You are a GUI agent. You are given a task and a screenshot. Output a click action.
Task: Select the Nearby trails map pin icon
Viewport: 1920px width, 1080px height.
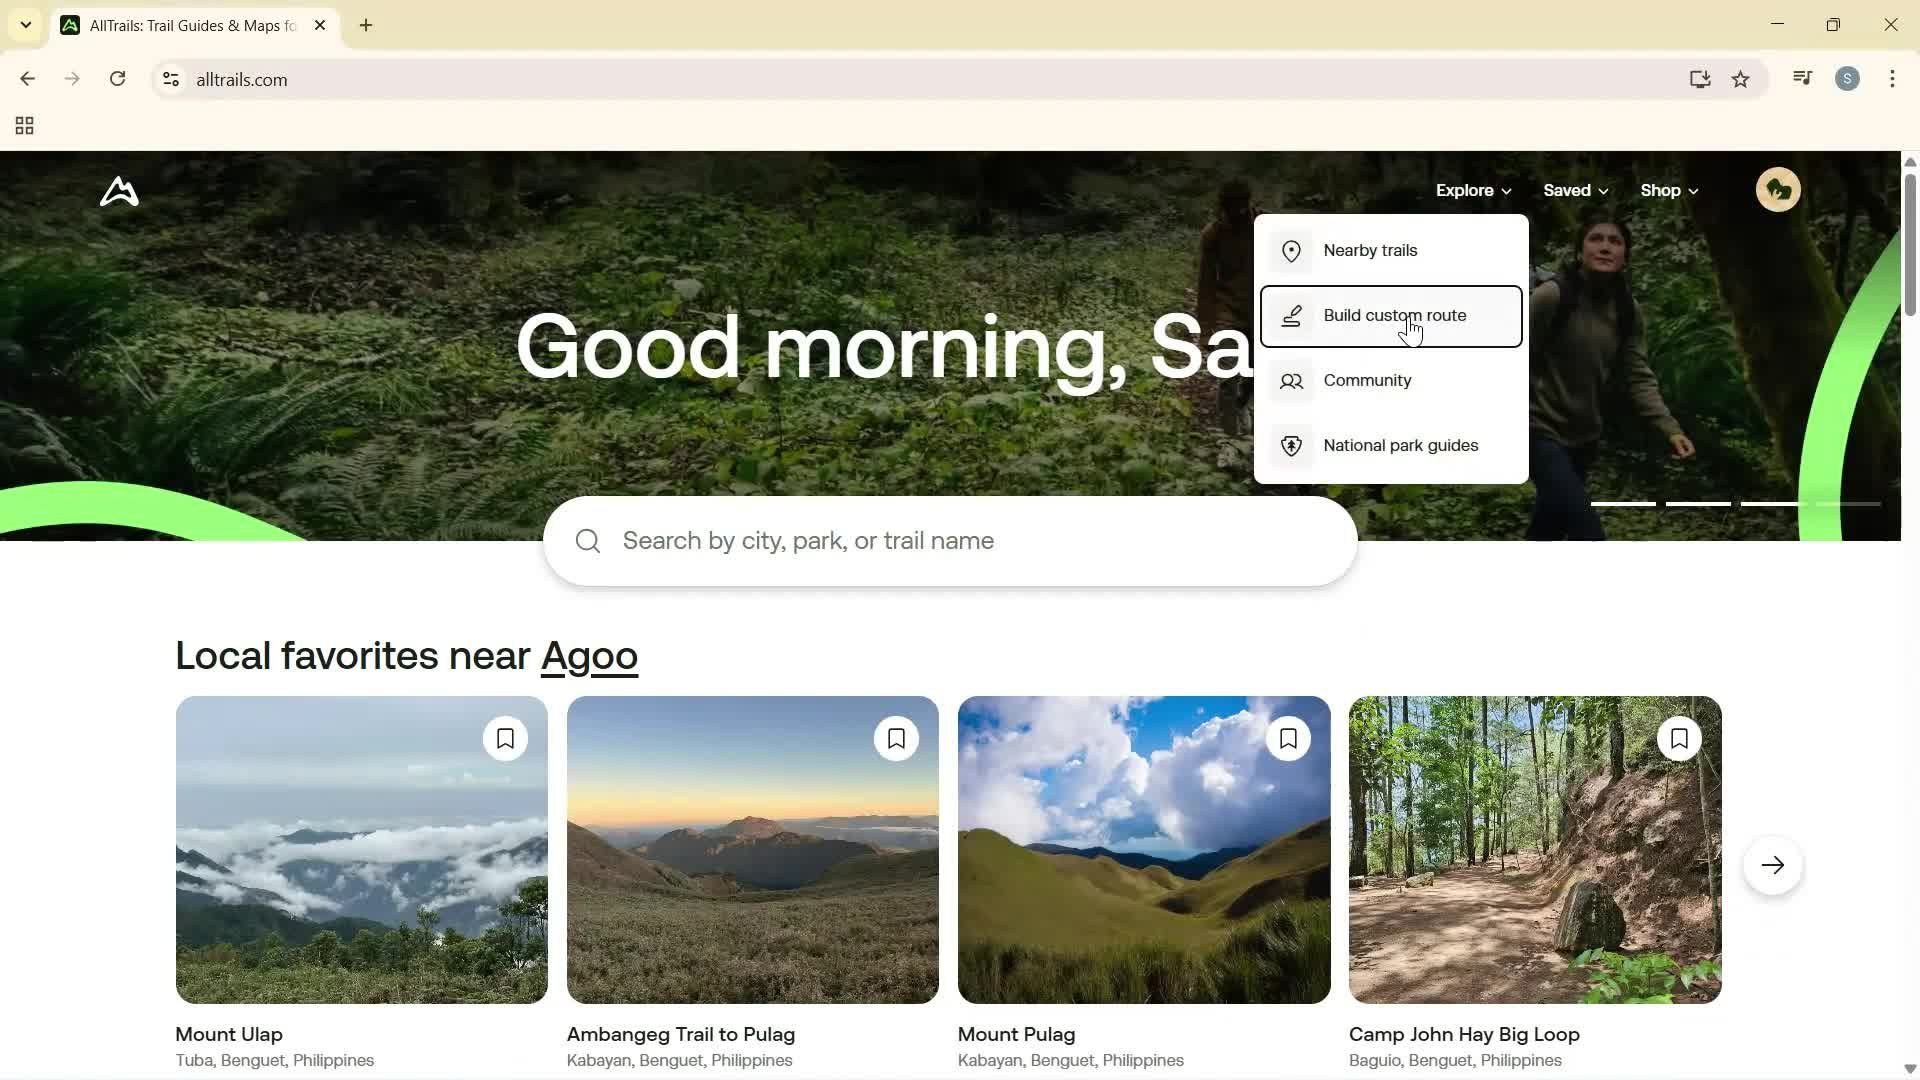[x=1291, y=250]
